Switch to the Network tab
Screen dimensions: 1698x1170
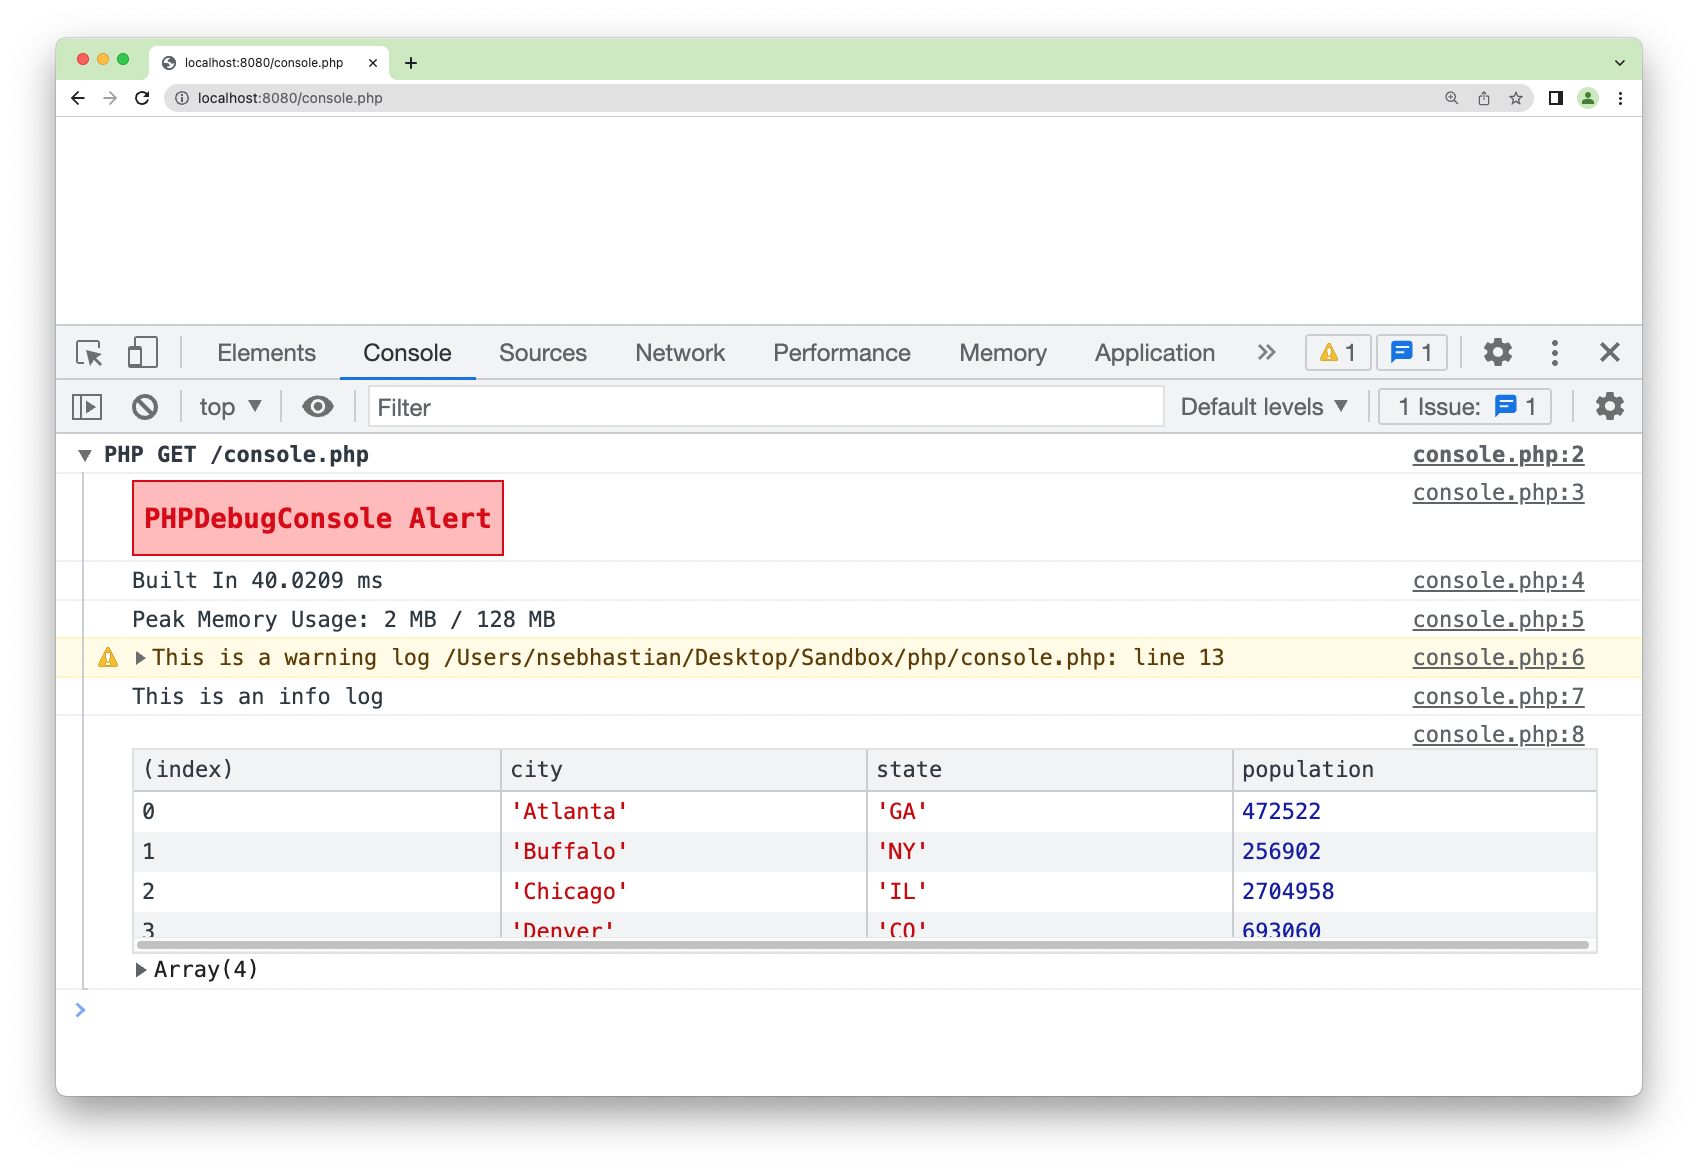click(679, 353)
